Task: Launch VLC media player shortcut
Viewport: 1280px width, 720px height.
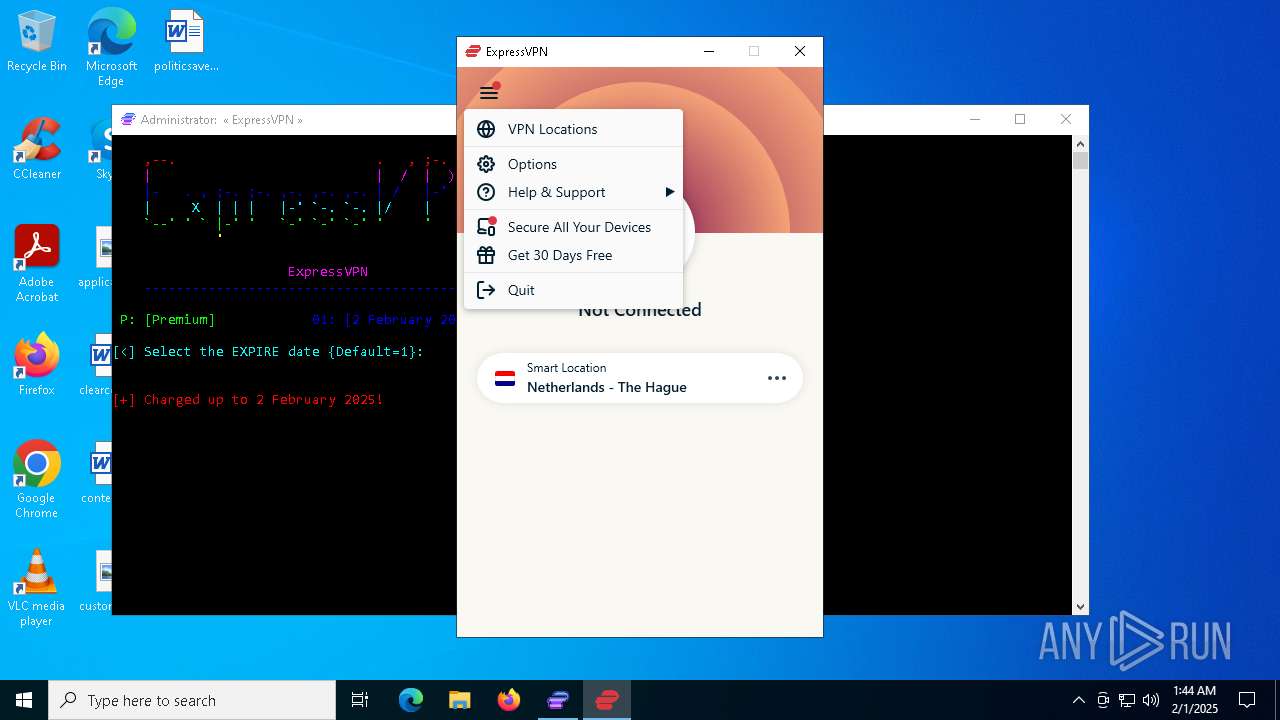Action: click(37, 588)
